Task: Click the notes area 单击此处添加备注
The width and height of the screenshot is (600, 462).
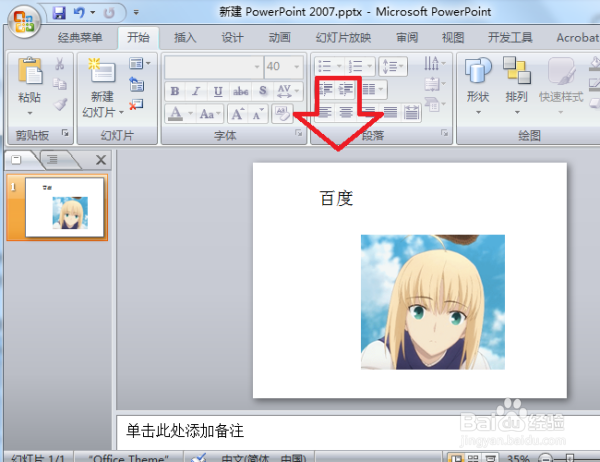Action: [185, 431]
